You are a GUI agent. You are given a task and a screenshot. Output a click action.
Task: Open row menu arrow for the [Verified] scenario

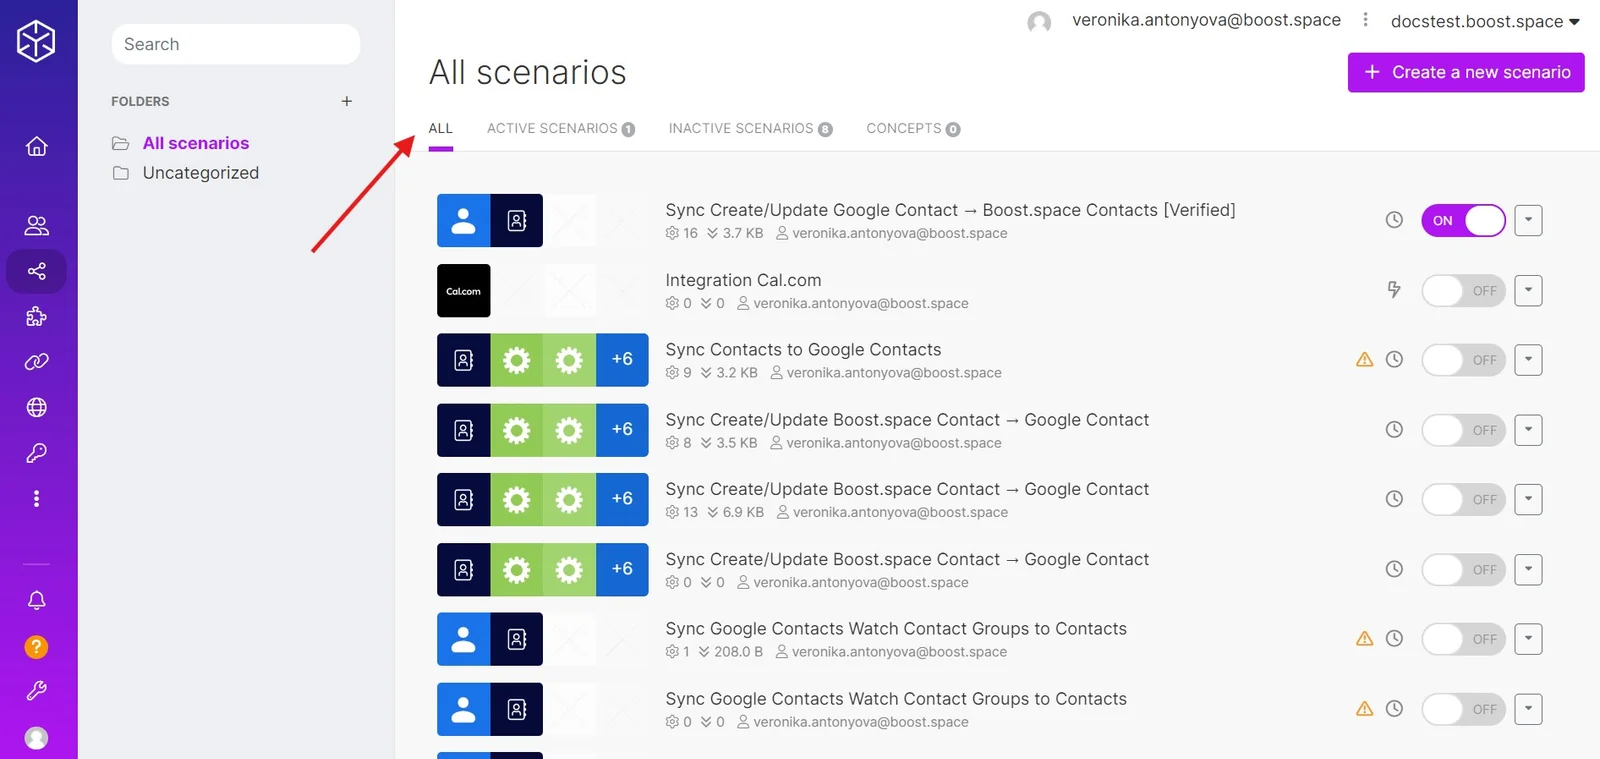click(1528, 220)
